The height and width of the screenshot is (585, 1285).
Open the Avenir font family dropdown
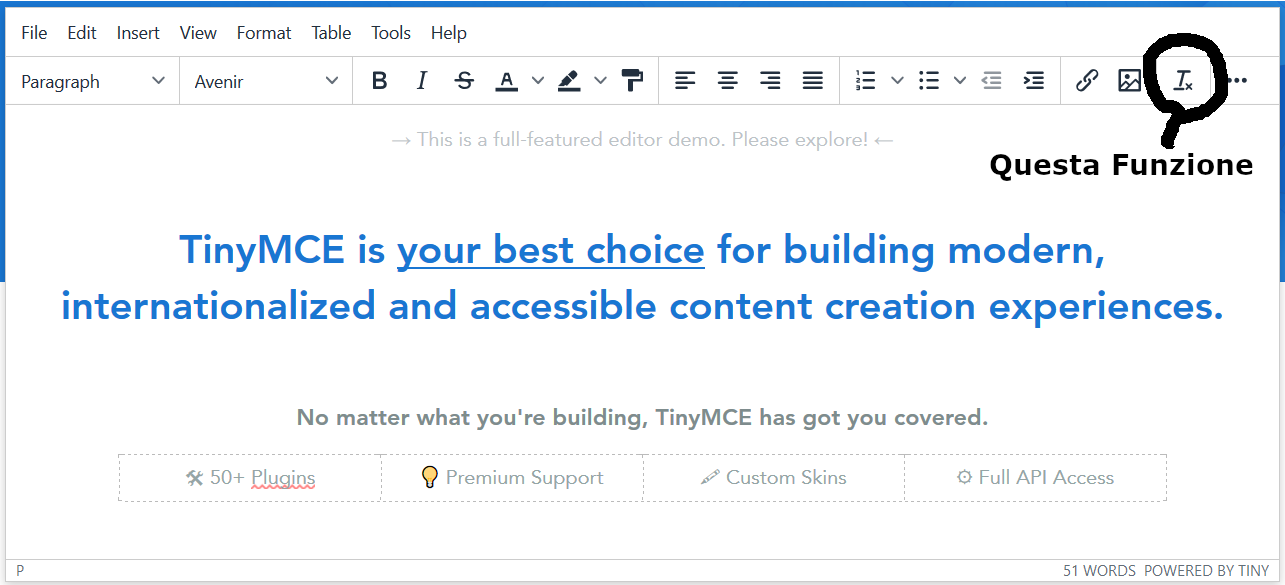(266, 81)
